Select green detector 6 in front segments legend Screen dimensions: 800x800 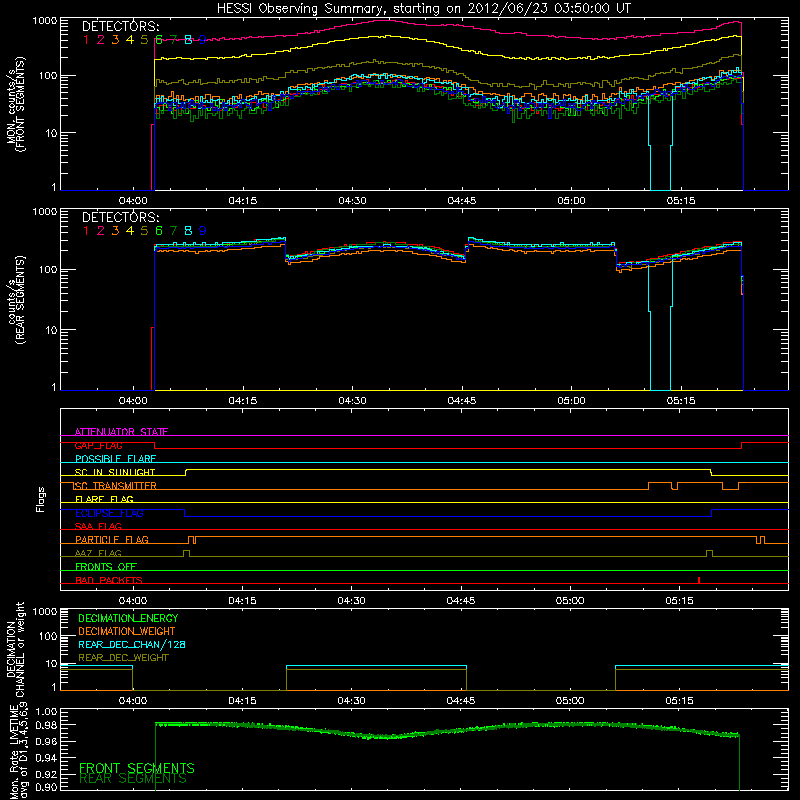[x=159, y=40]
